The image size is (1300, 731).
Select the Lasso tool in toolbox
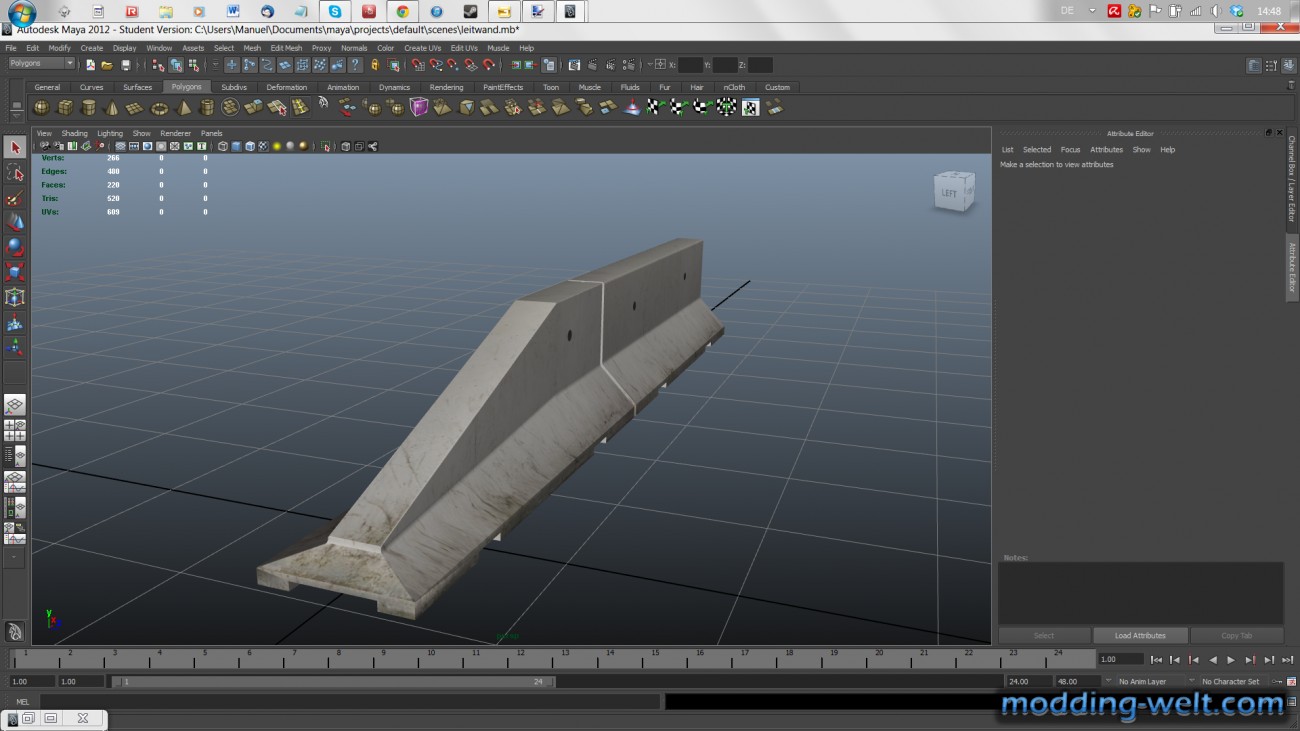pos(15,172)
